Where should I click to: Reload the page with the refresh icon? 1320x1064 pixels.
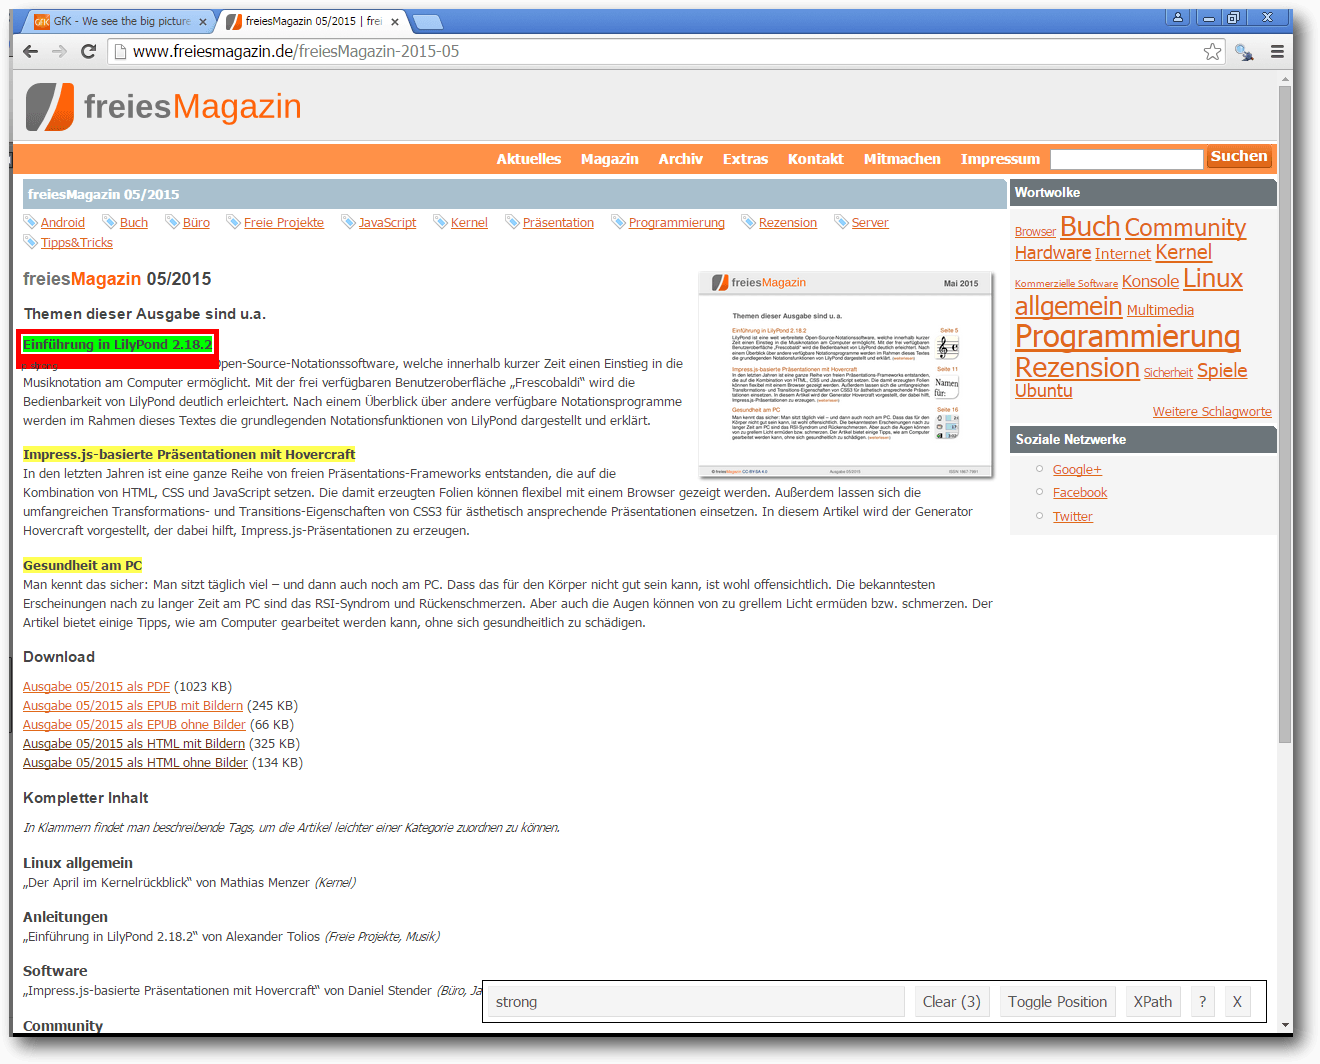point(88,51)
